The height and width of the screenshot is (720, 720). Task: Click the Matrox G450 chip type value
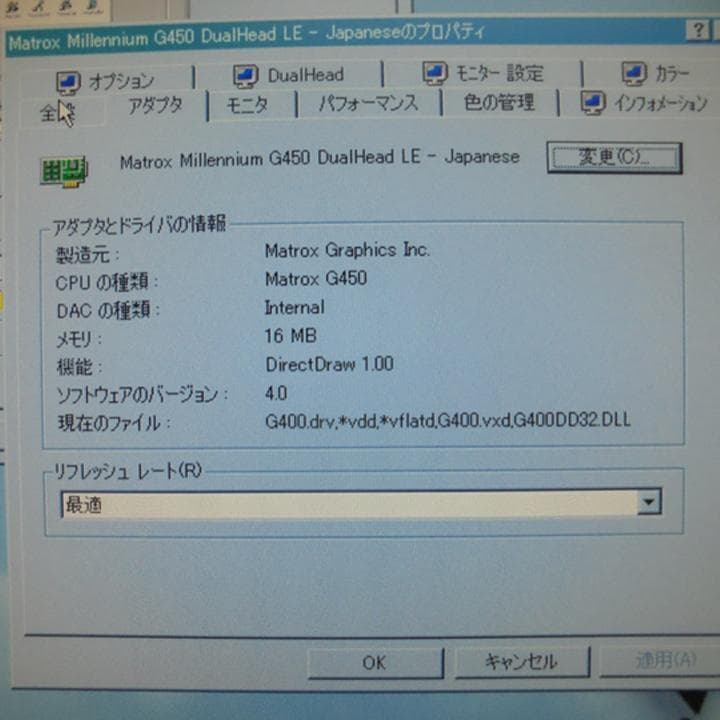tap(316, 279)
